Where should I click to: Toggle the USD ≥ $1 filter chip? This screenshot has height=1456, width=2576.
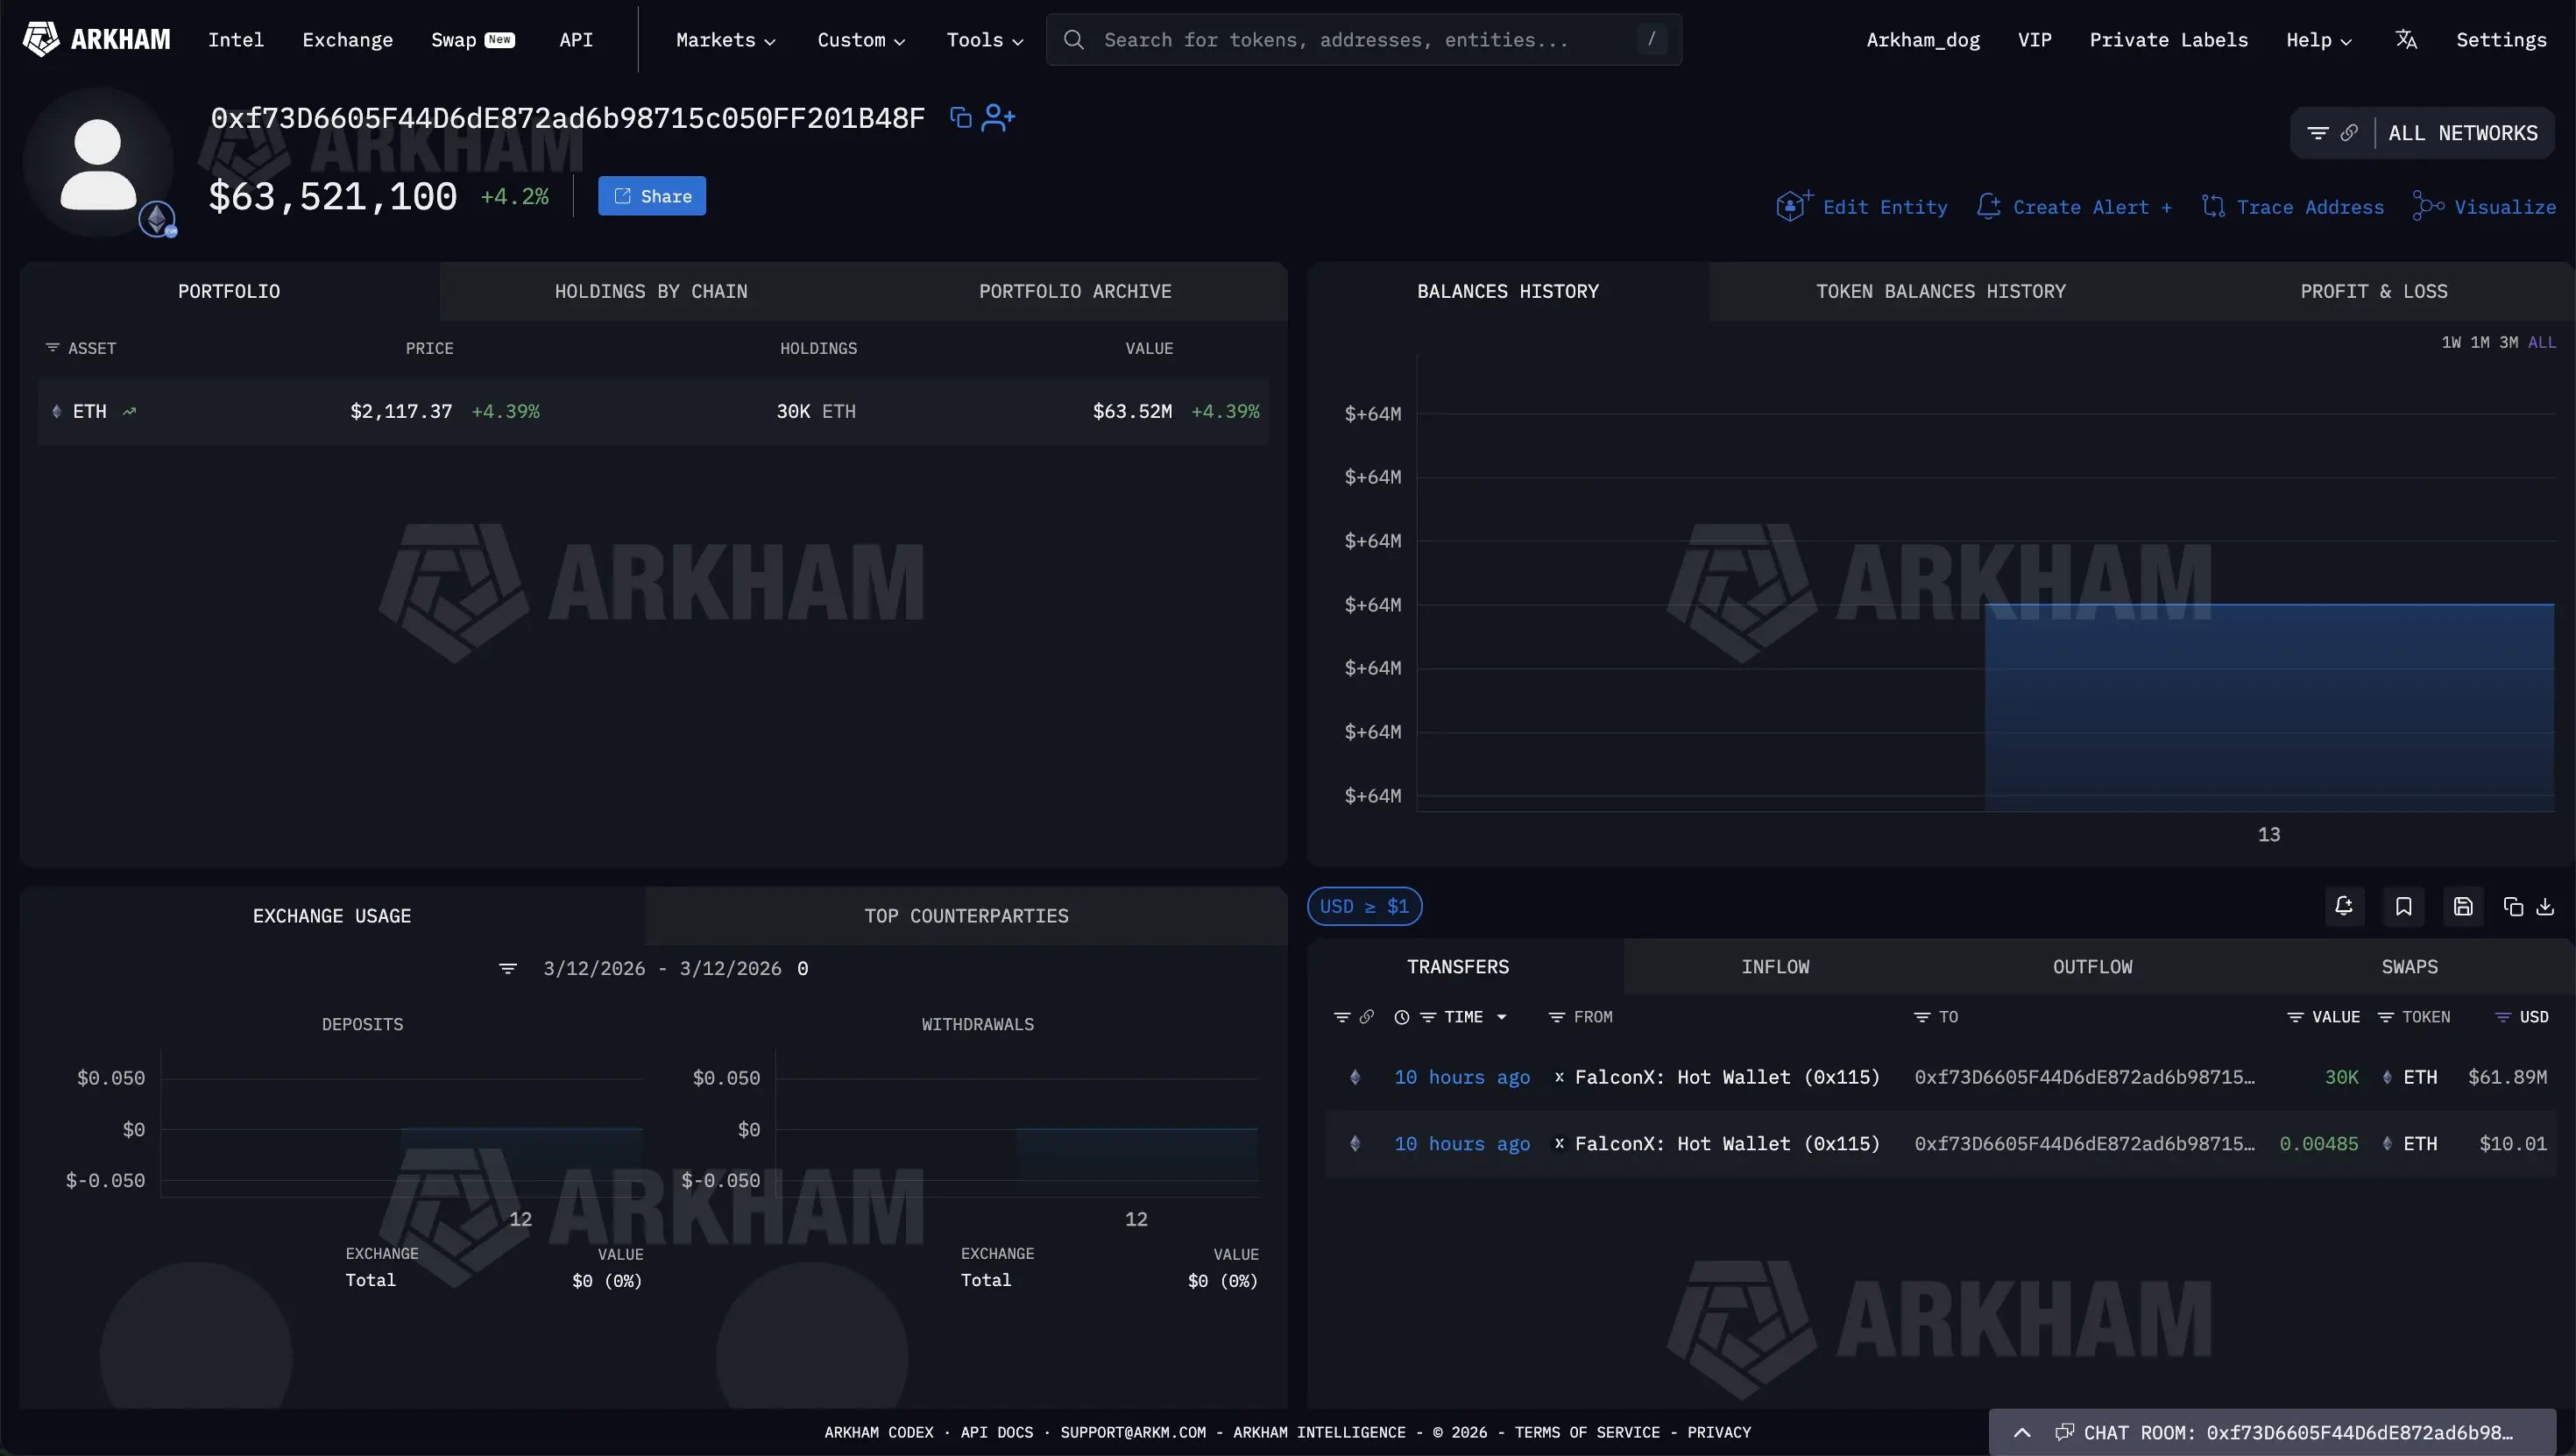point(1364,906)
